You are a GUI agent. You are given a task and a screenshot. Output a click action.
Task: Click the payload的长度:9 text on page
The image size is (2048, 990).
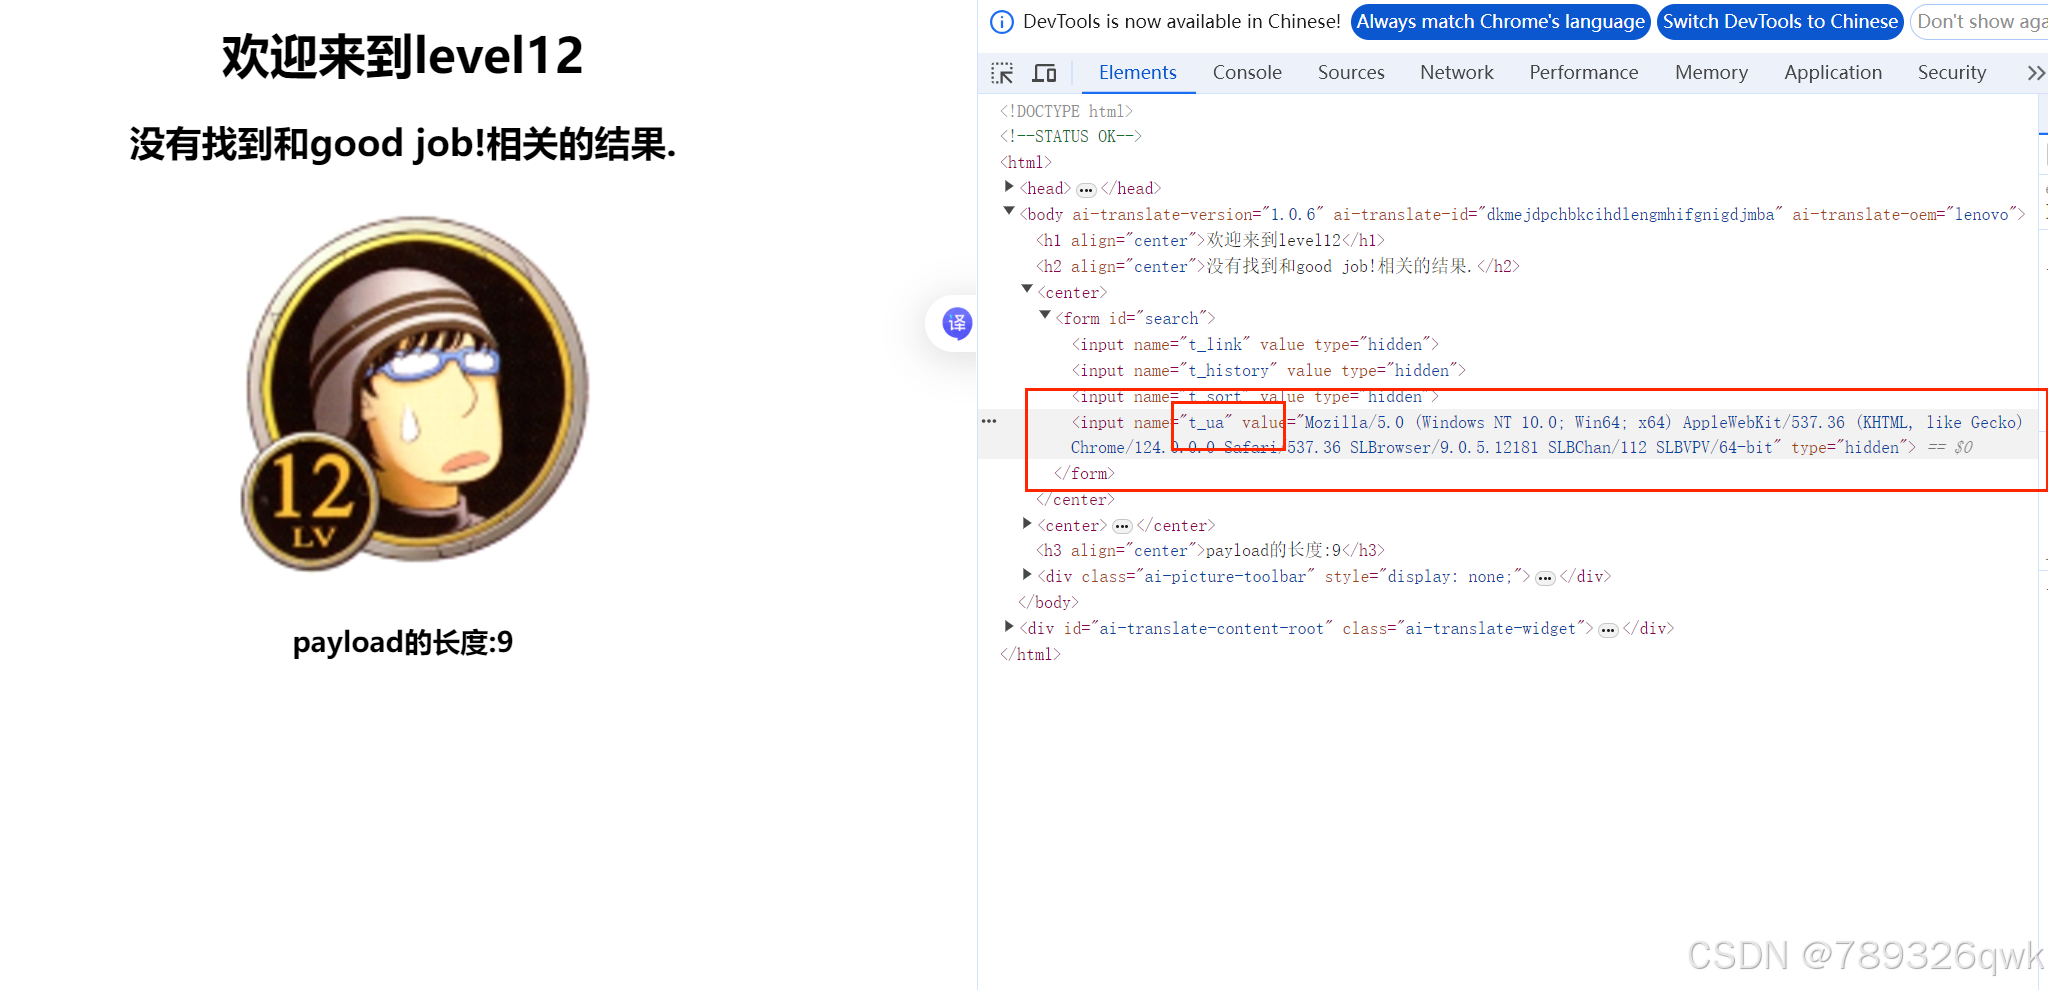point(403,642)
